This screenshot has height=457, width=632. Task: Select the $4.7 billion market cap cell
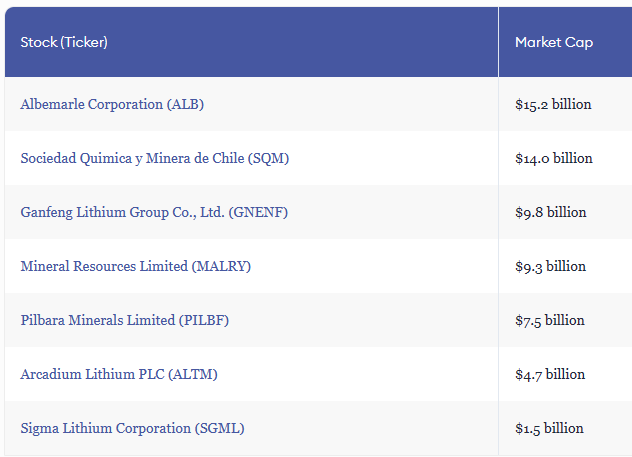[x=565, y=374]
